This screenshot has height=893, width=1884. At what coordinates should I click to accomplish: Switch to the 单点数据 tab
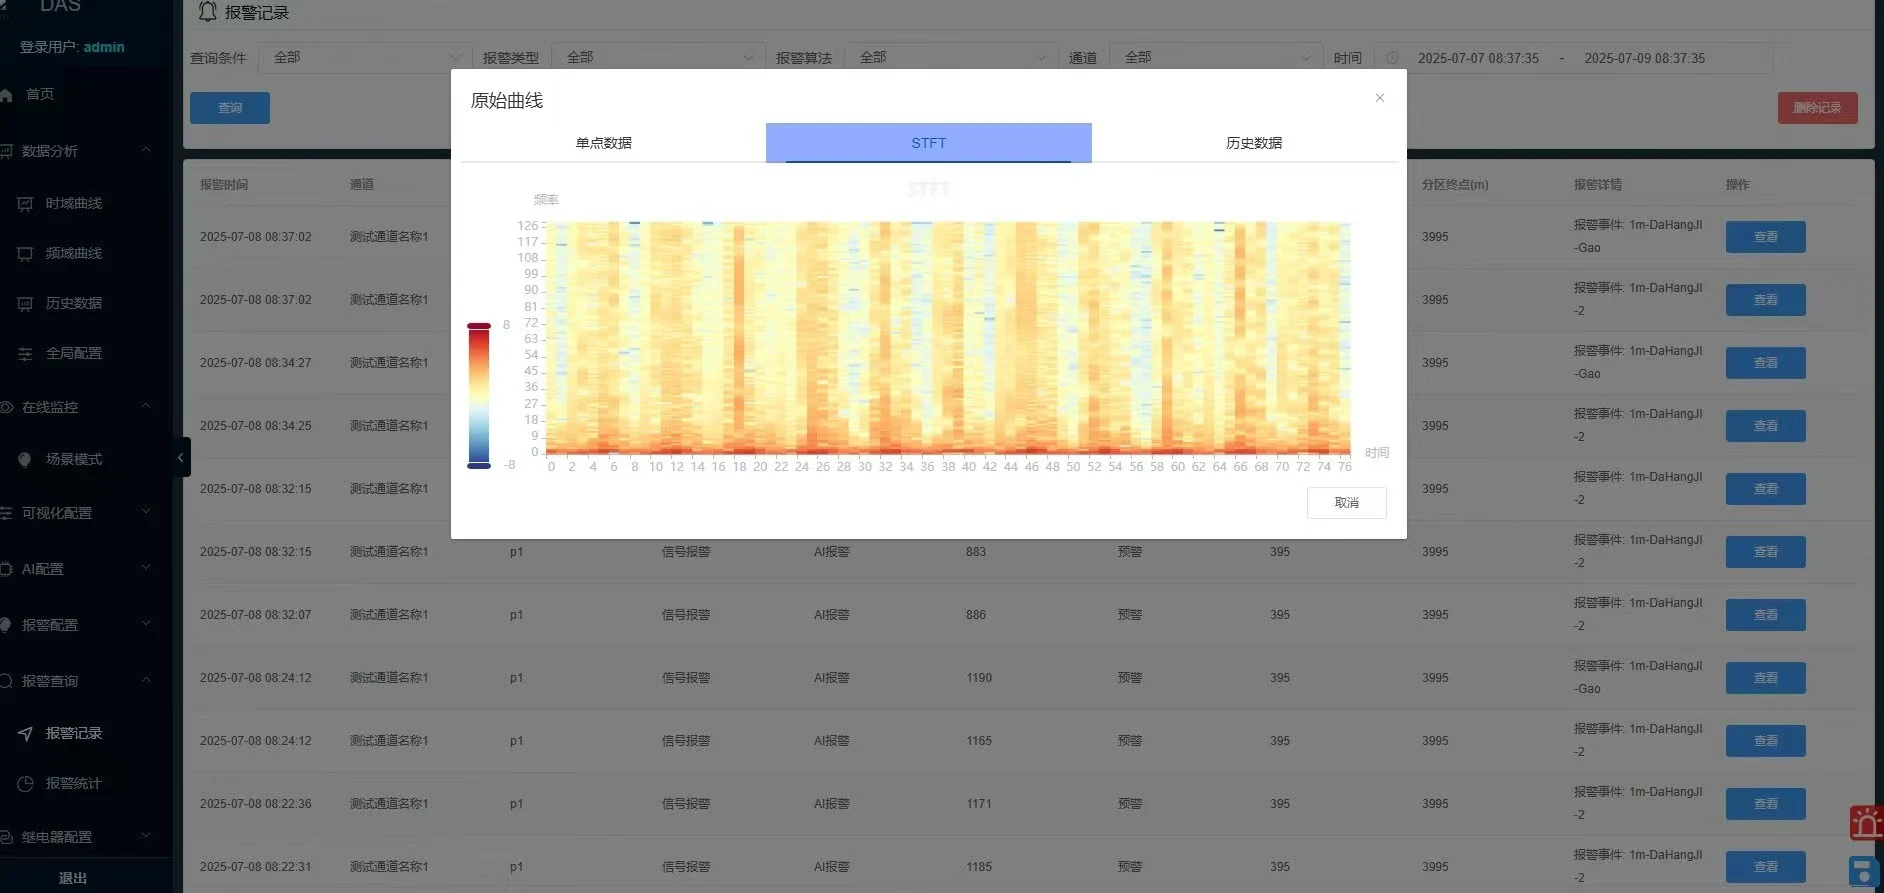pyautogui.click(x=603, y=143)
